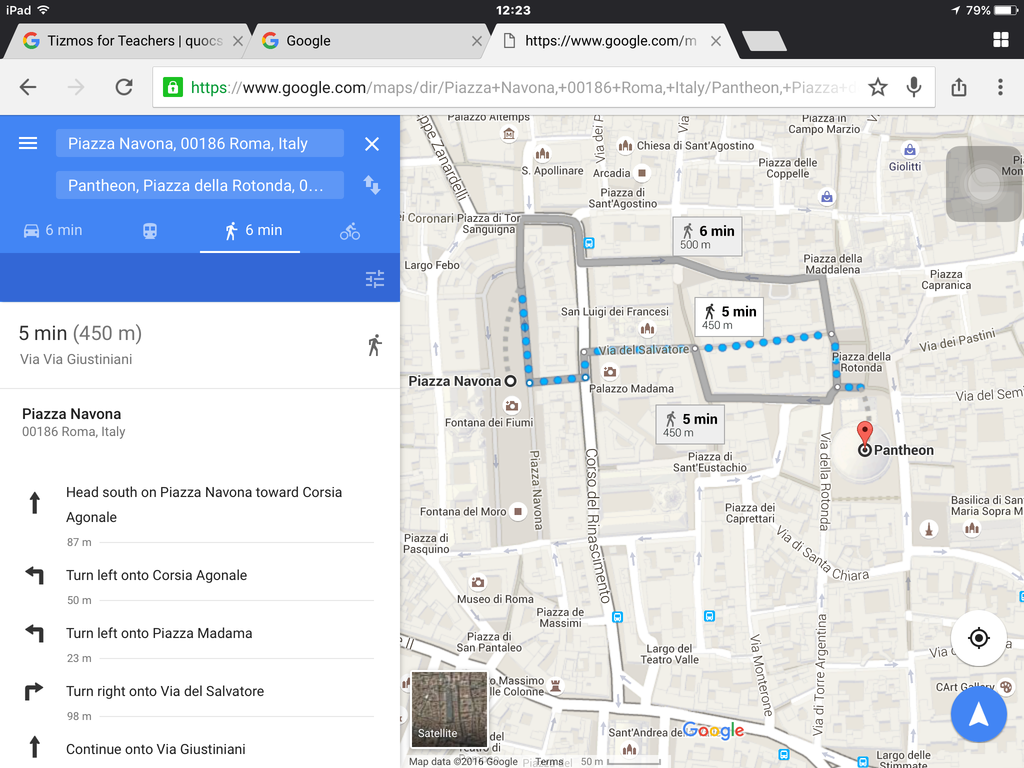
Task: Tap S. Apollinare church icon
Action: coord(542,154)
